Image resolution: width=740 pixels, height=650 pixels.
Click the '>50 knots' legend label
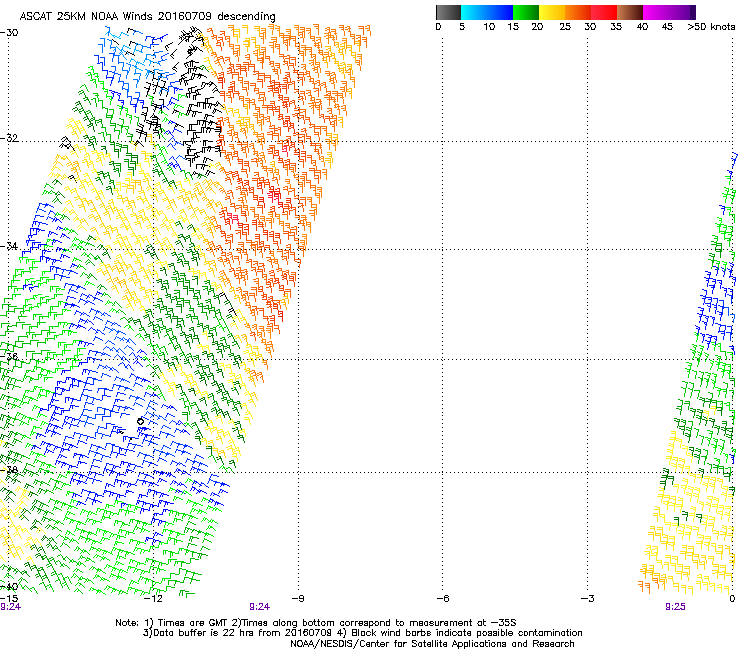tap(711, 27)
